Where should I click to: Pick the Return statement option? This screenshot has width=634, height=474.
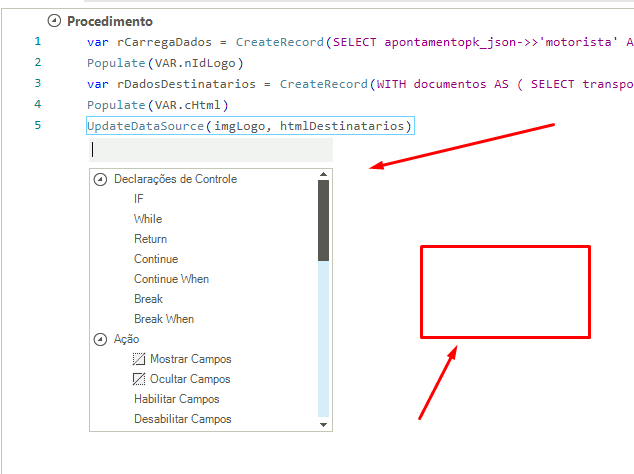click(151, 239)
